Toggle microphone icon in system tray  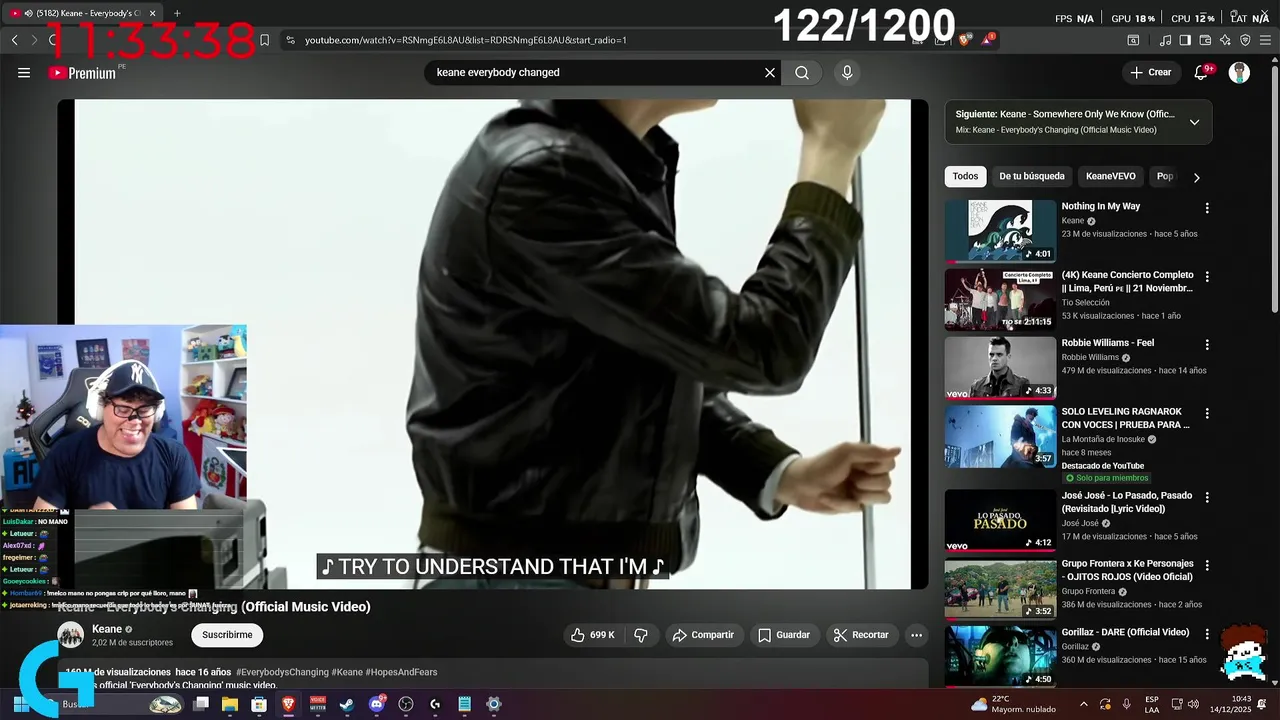1126,704
